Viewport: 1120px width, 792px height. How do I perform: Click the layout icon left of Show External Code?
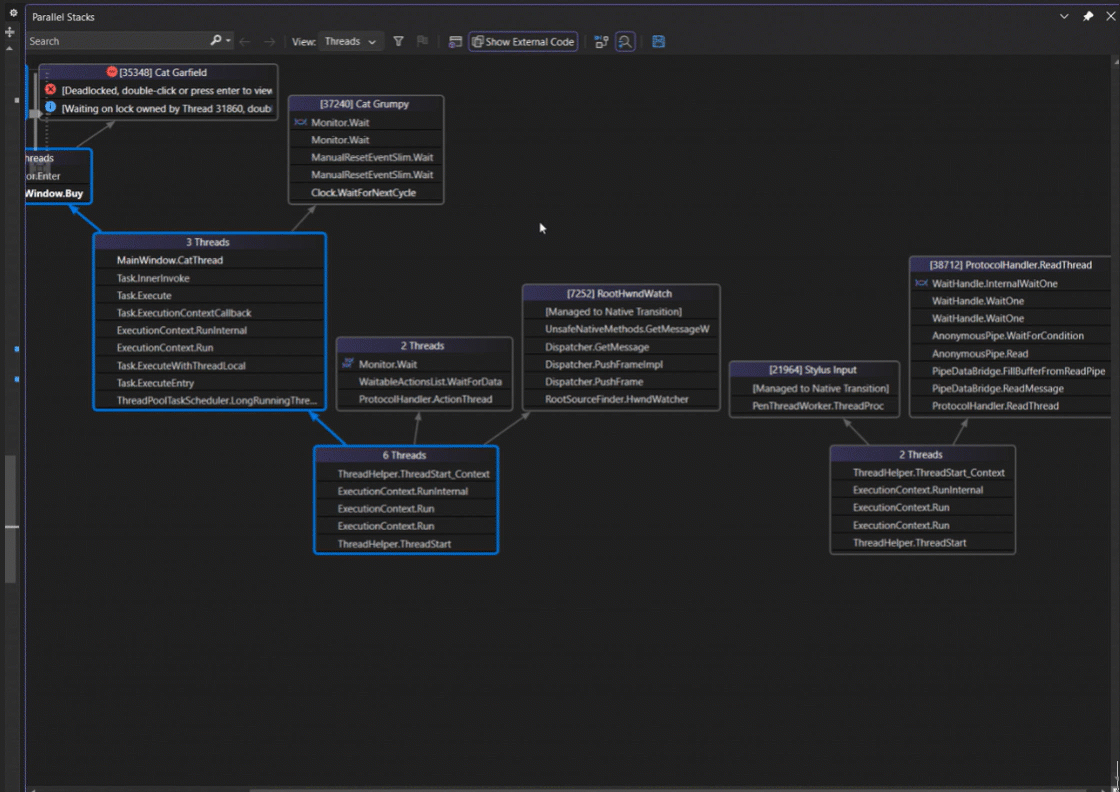pos(455,41)
